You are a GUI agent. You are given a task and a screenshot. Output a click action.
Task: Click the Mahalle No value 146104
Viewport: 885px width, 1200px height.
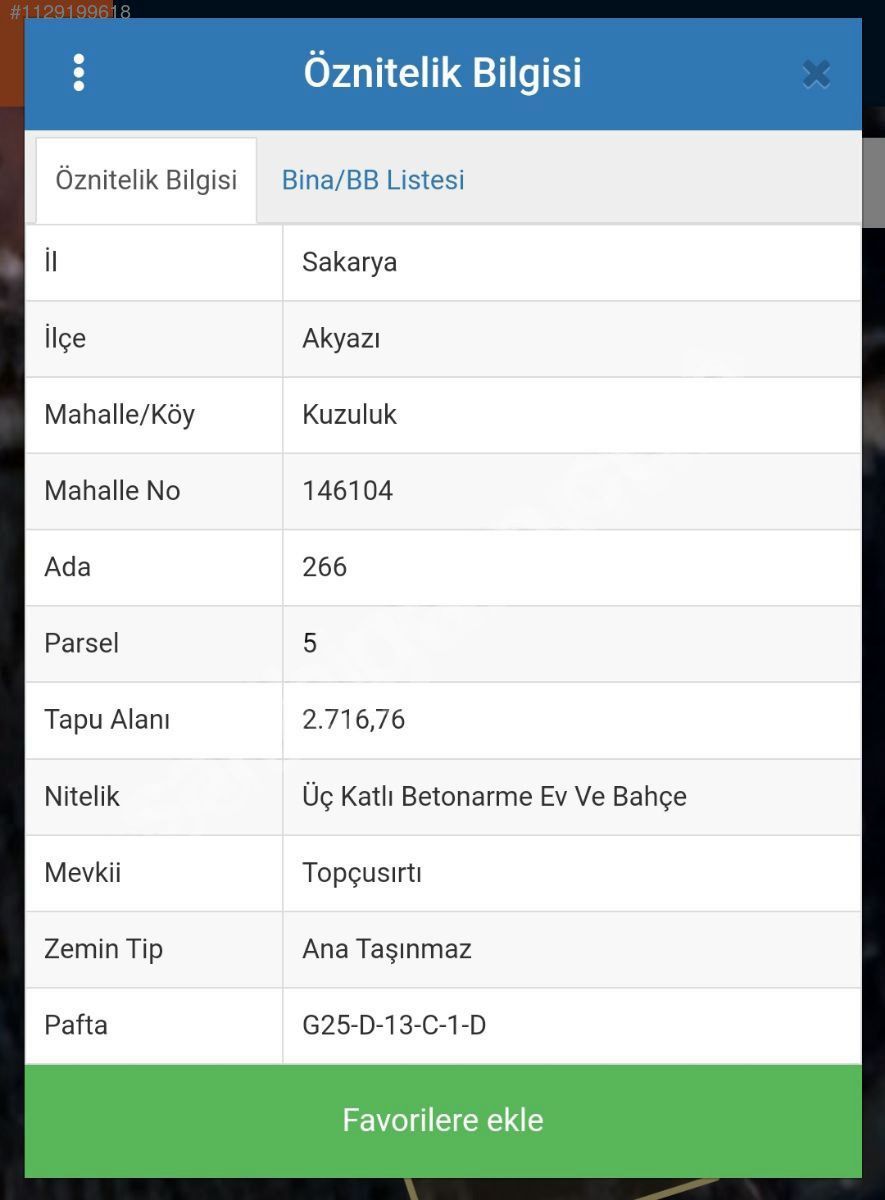[347, 490]
